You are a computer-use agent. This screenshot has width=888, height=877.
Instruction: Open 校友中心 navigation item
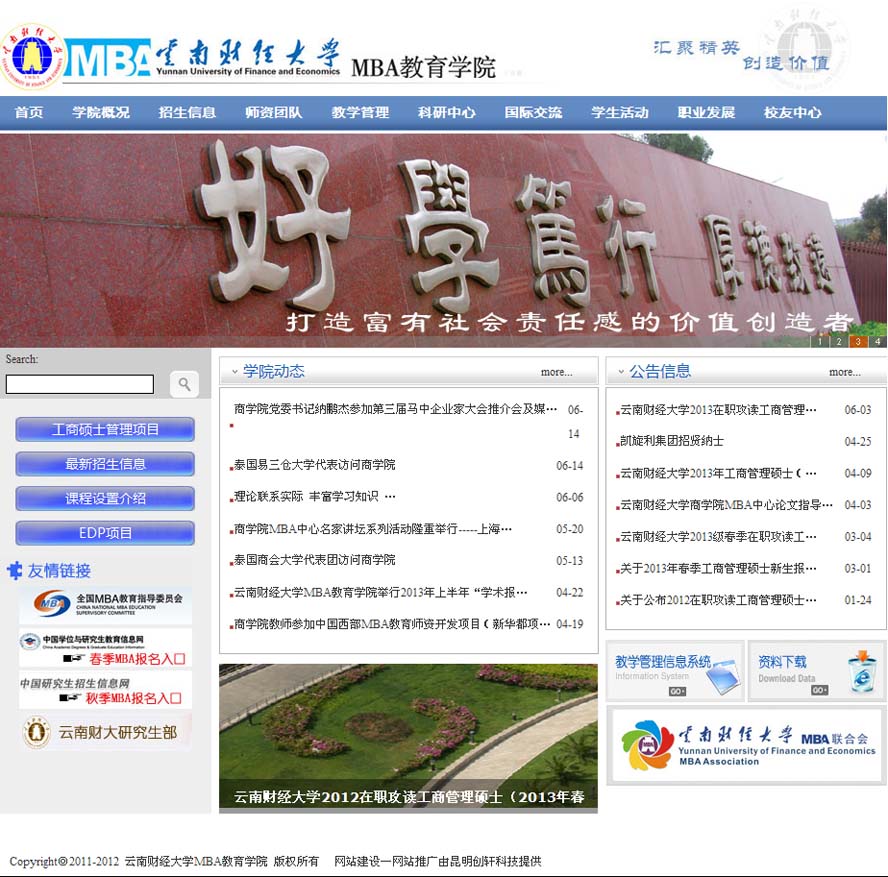pos(793,112)
